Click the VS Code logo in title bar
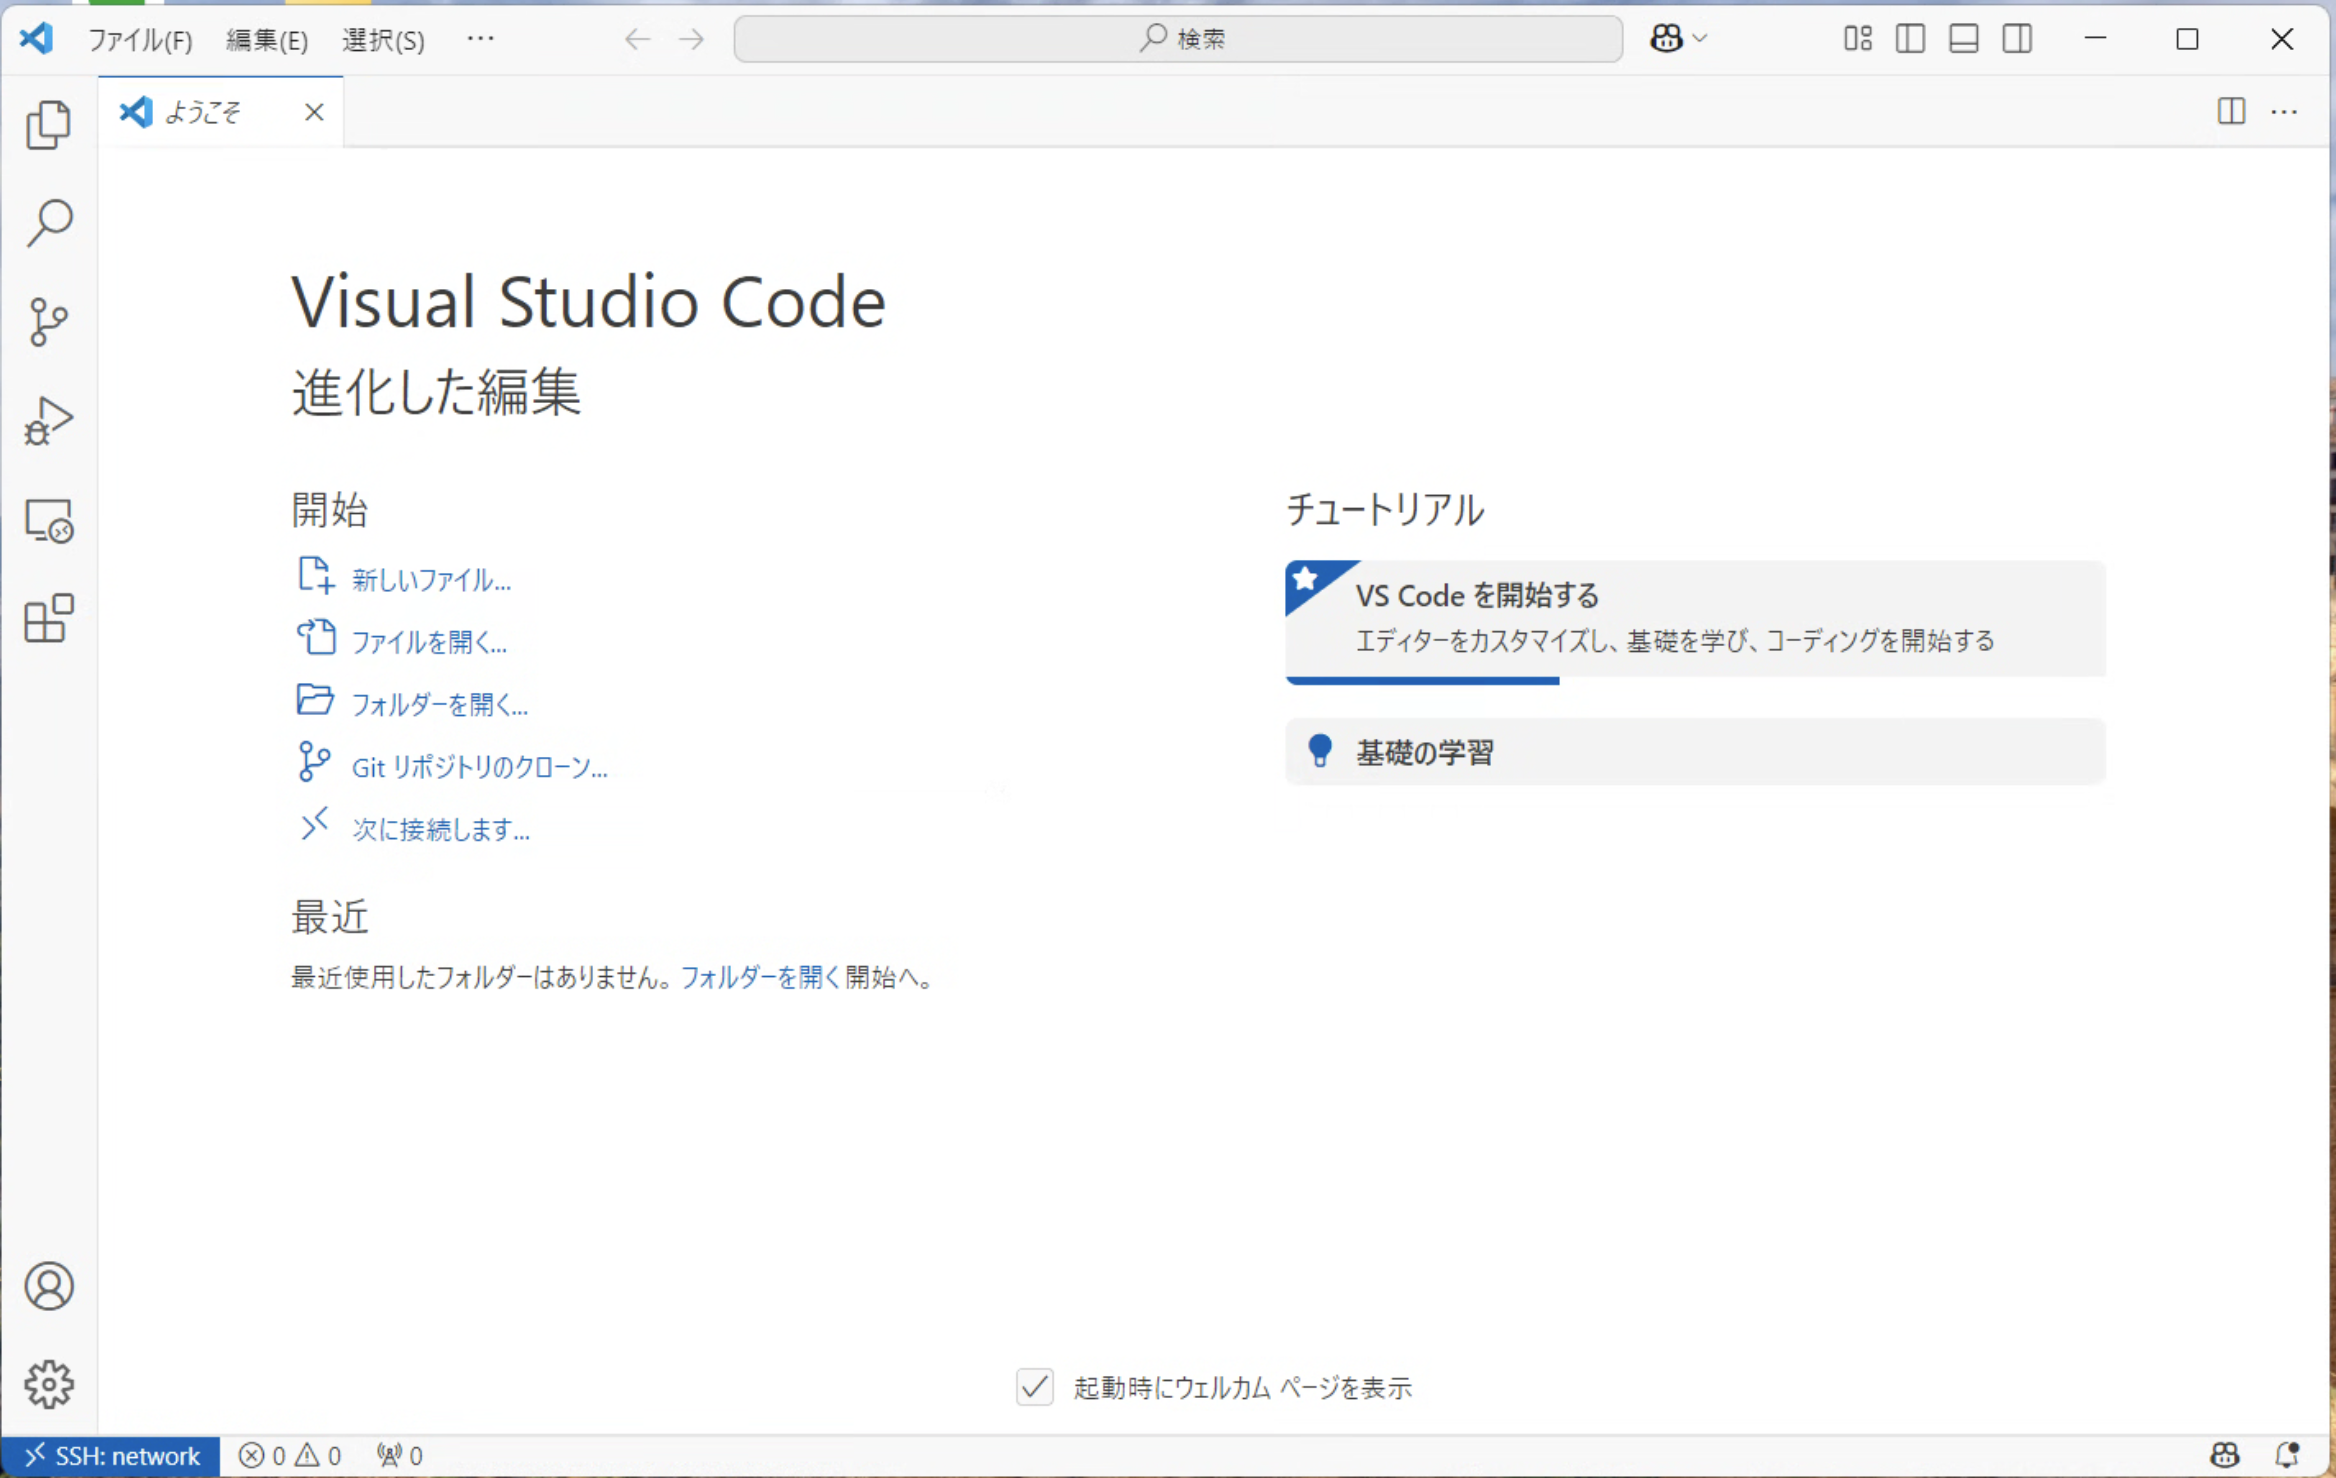 click(x=36, y=39)
